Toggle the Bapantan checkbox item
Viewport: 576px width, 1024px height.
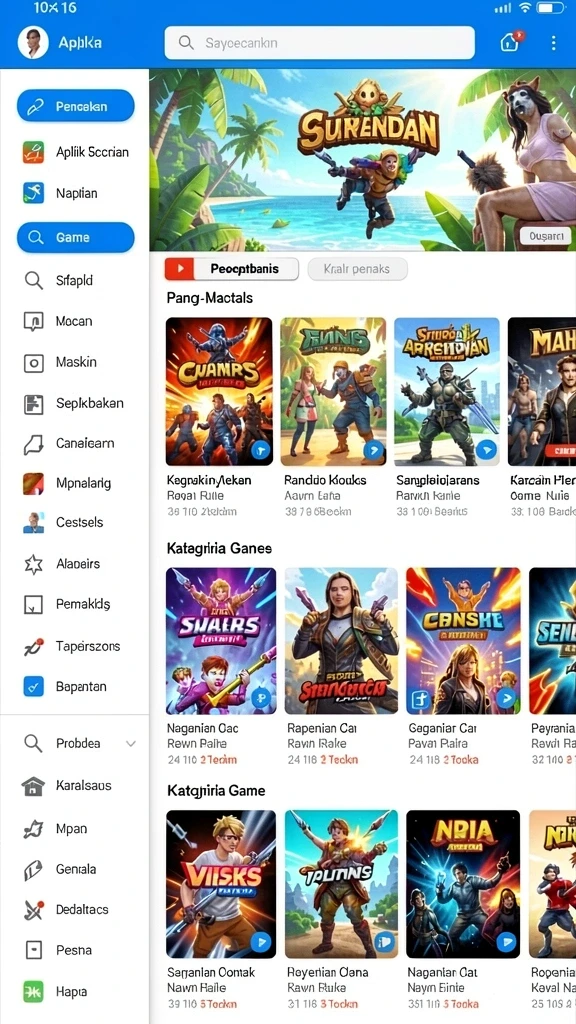coord(33,686)
